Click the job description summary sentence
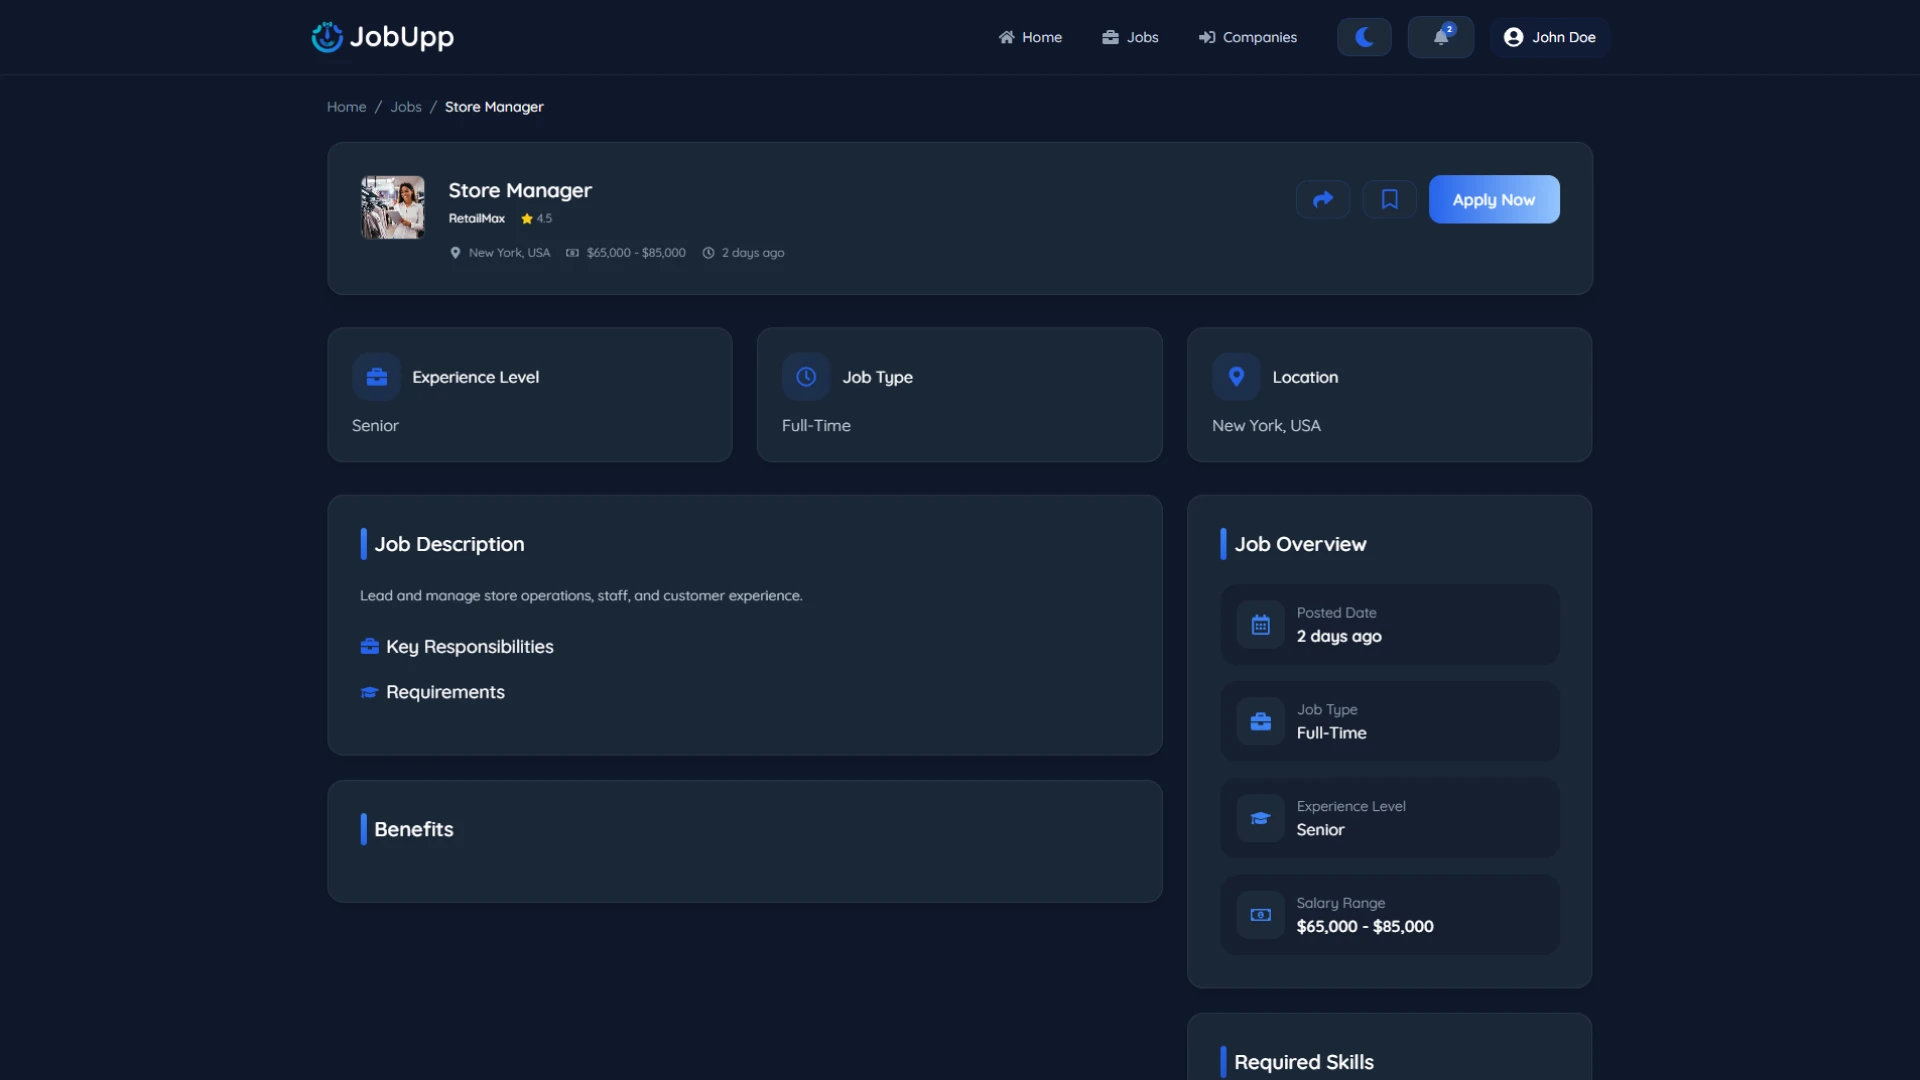1920x1080 pixels. tap(581, 596)
